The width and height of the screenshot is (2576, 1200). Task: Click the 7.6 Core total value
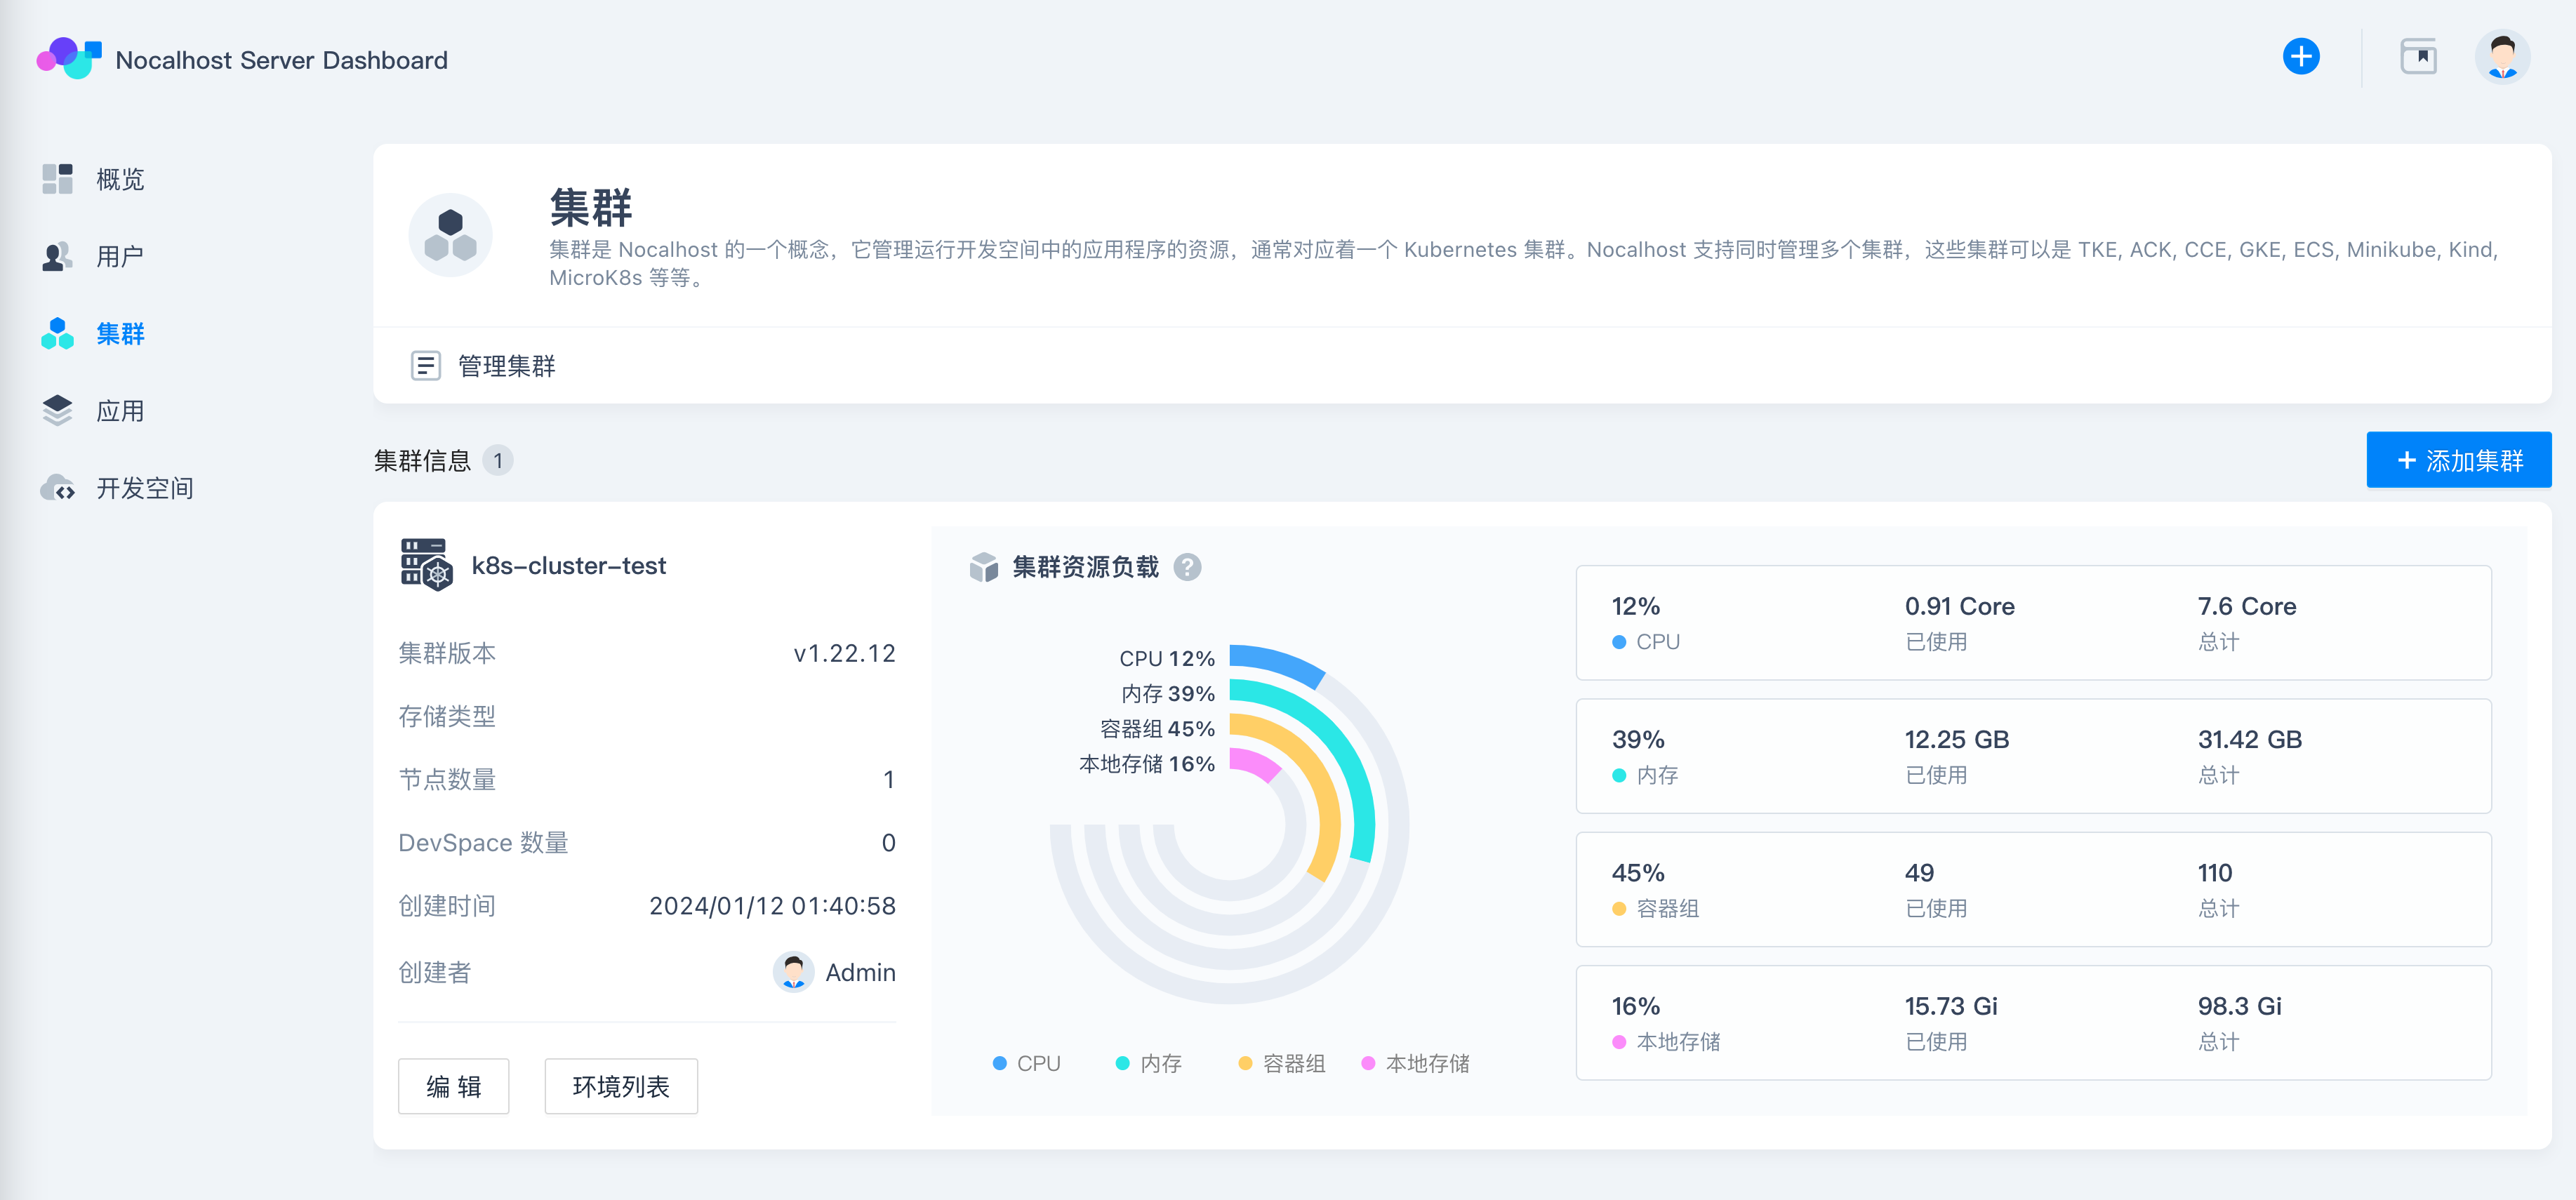[2247, 606]
